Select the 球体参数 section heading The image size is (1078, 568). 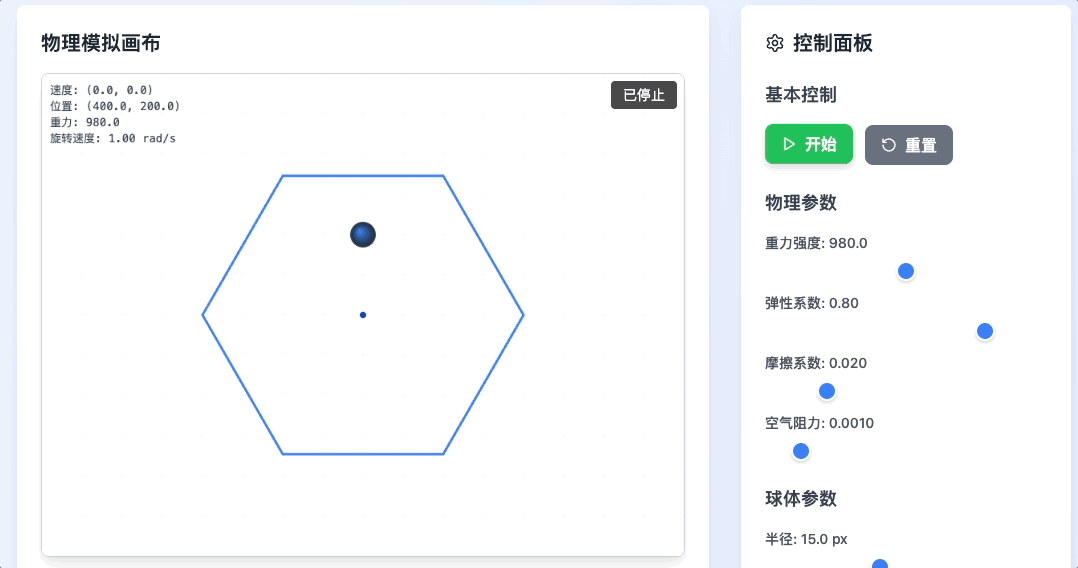801,499
